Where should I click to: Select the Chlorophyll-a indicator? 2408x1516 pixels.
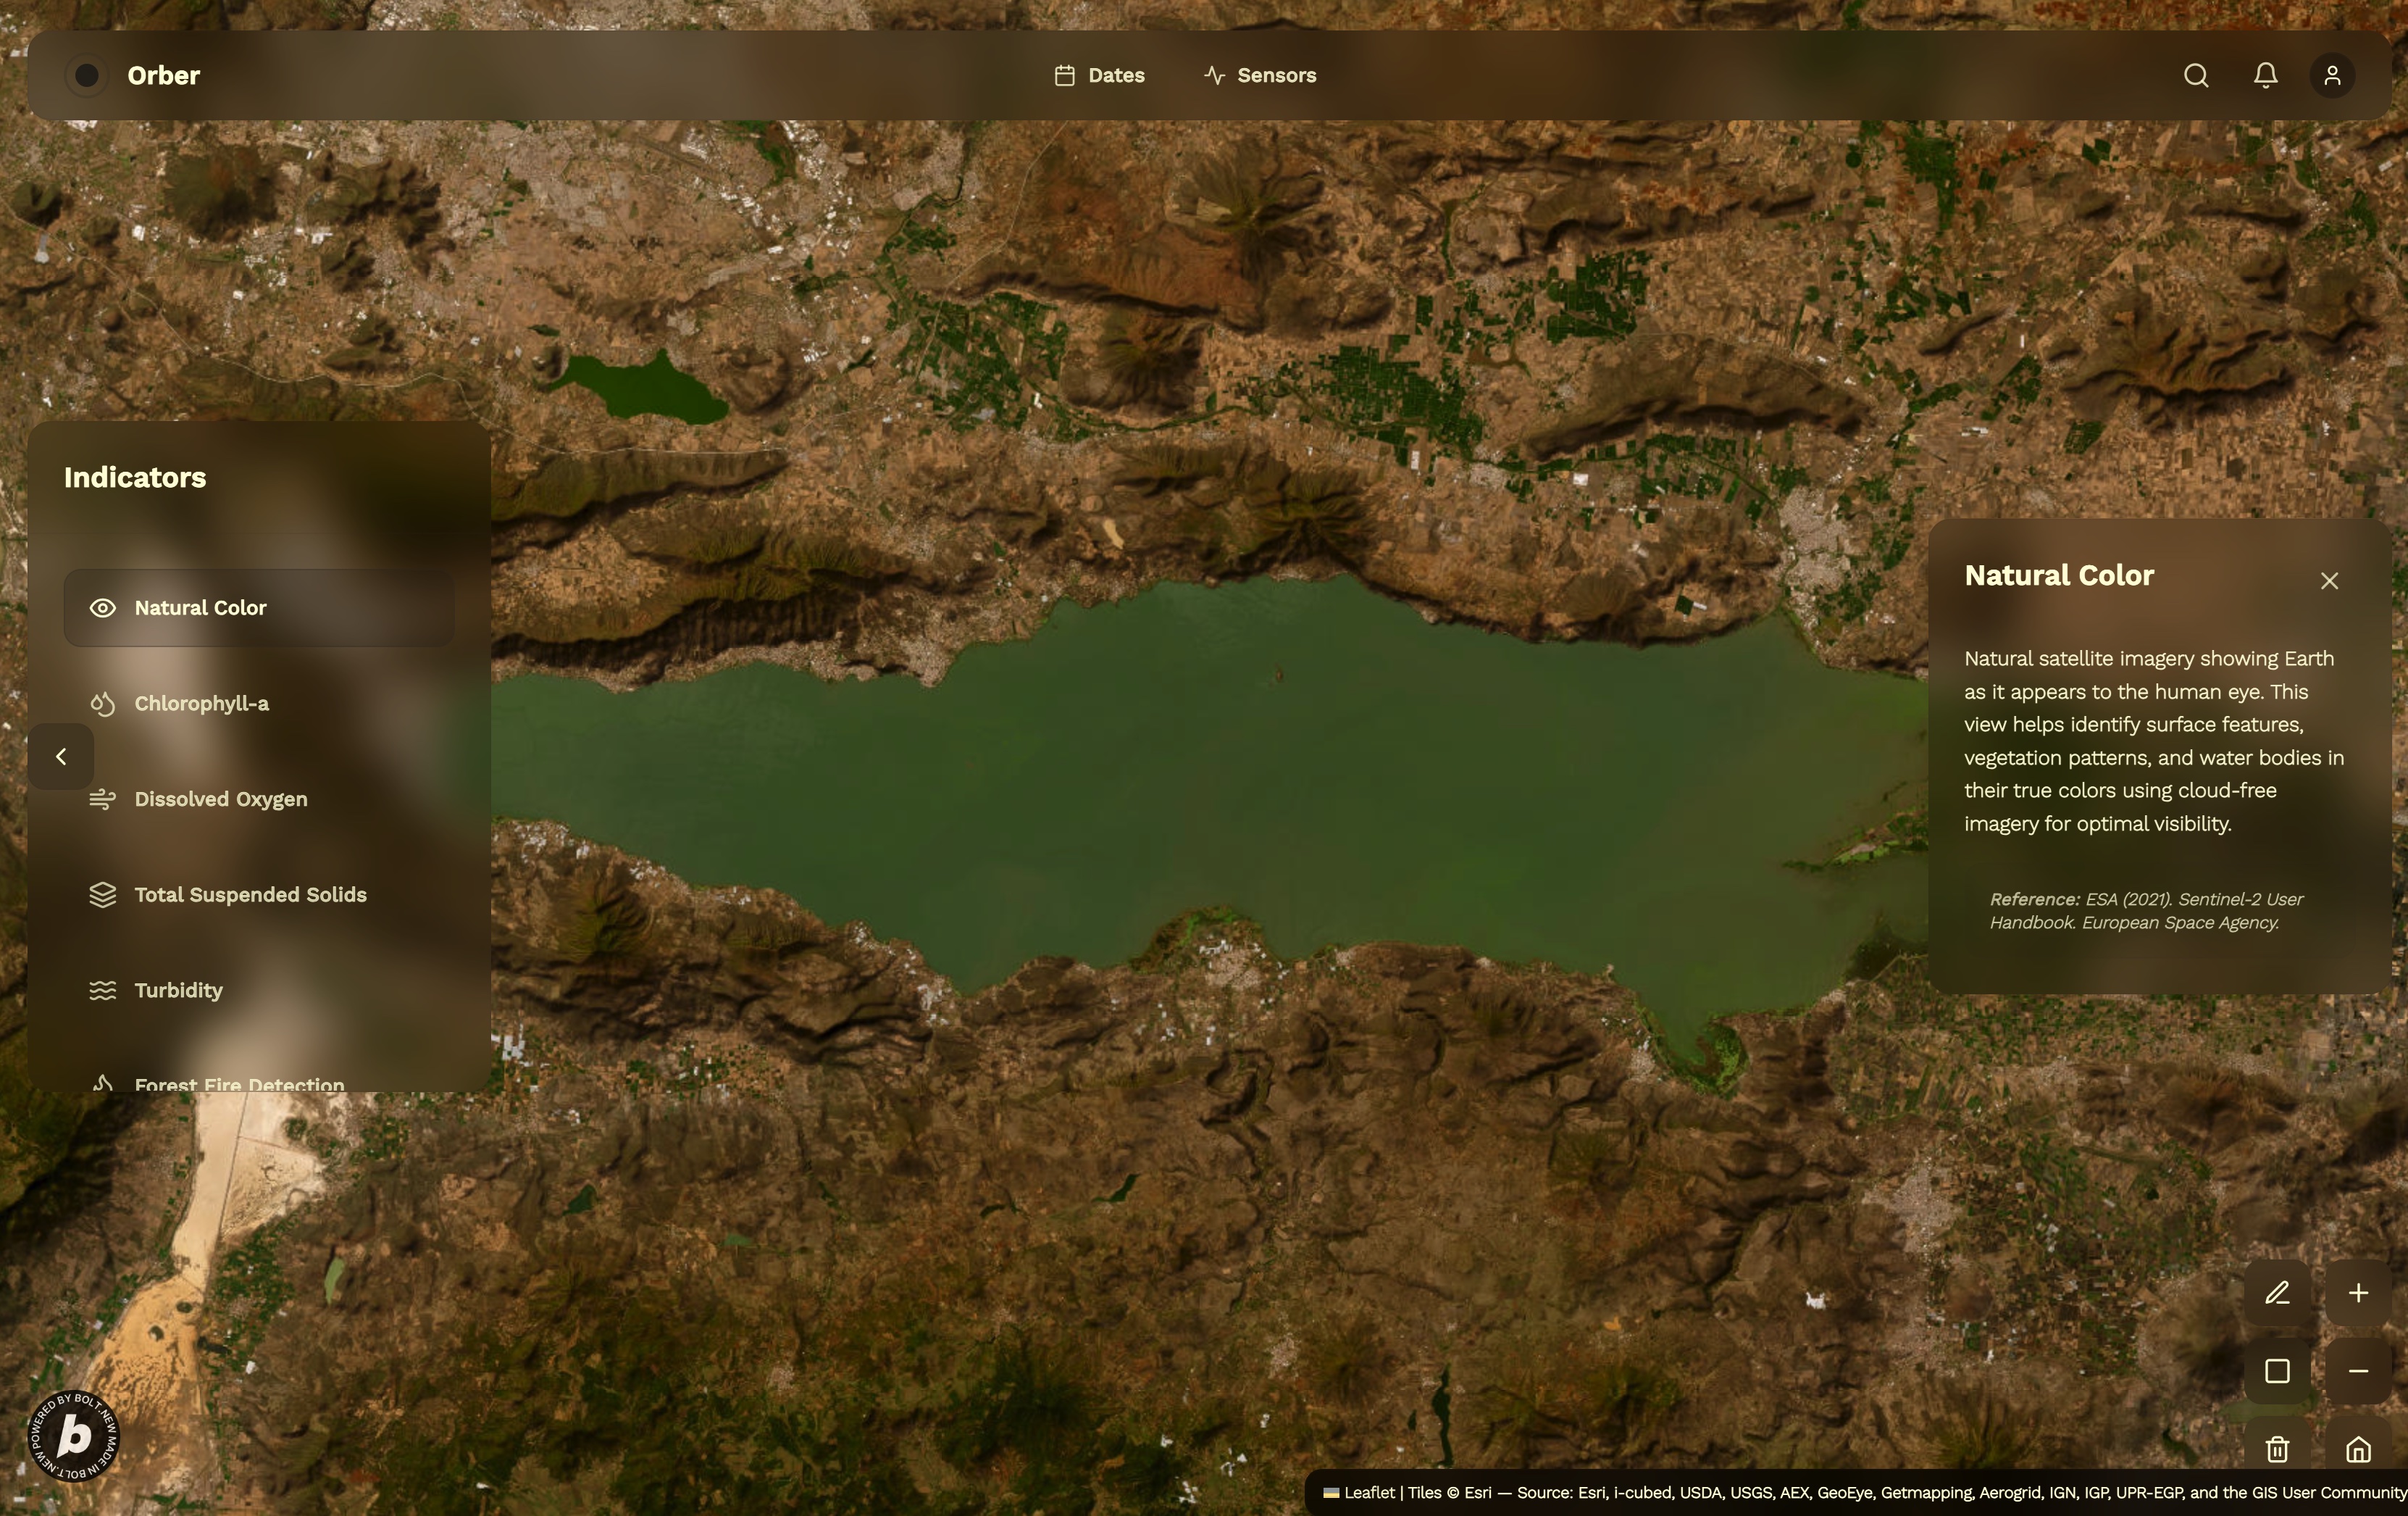point(201,704)
